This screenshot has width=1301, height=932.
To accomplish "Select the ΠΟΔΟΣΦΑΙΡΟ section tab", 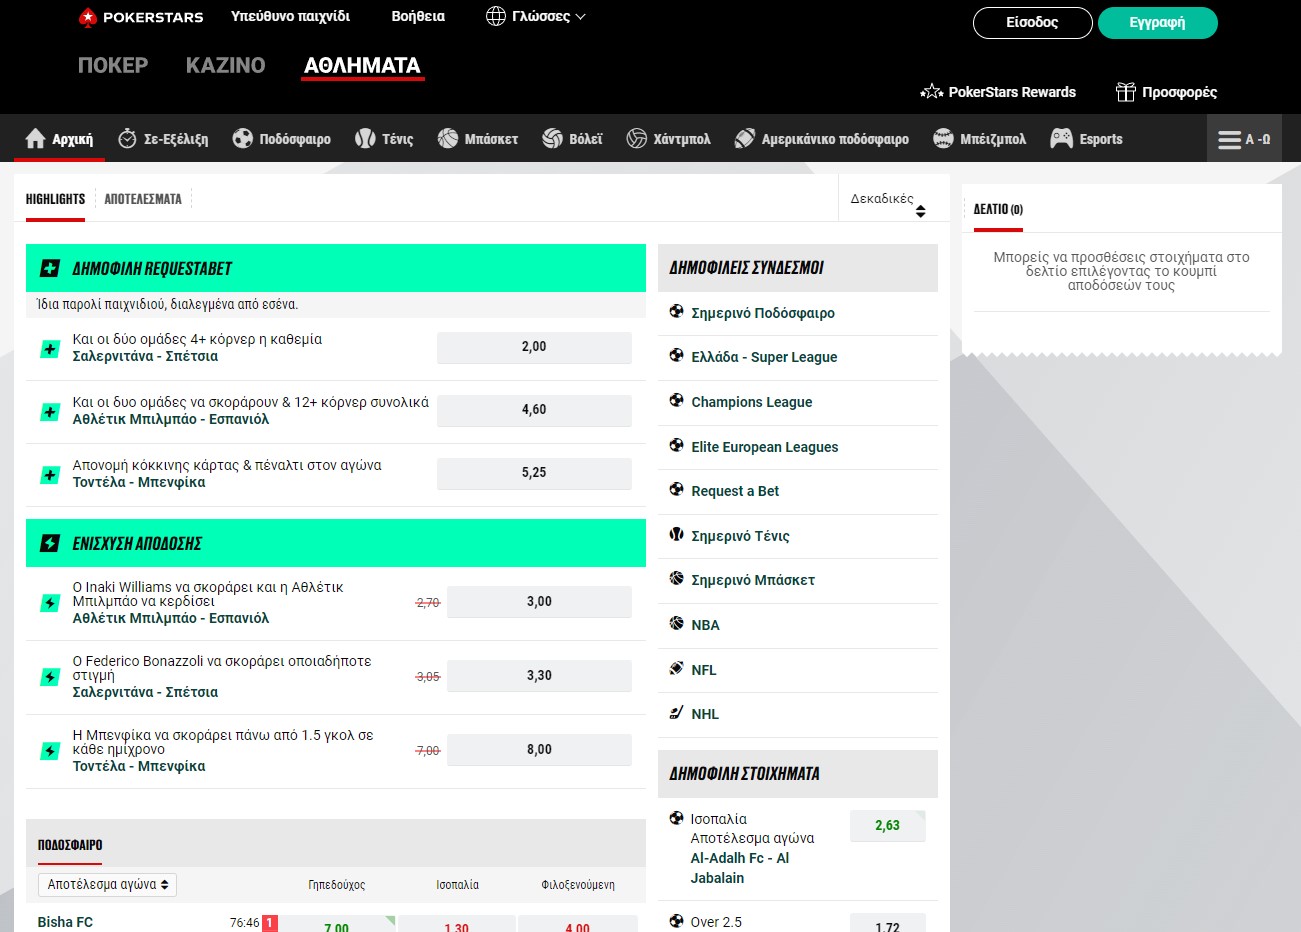I will click(x=70, y=845).
